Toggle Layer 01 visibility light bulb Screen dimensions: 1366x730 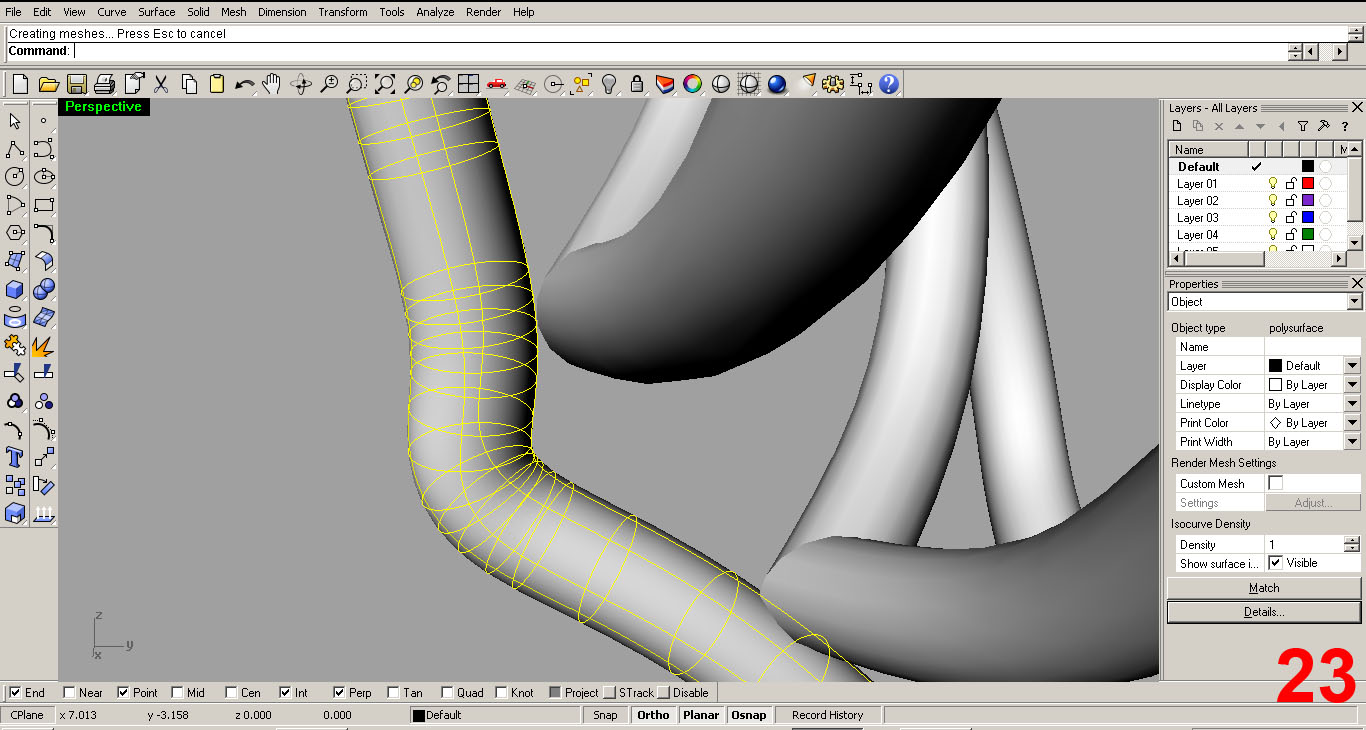coord(1273,184)
